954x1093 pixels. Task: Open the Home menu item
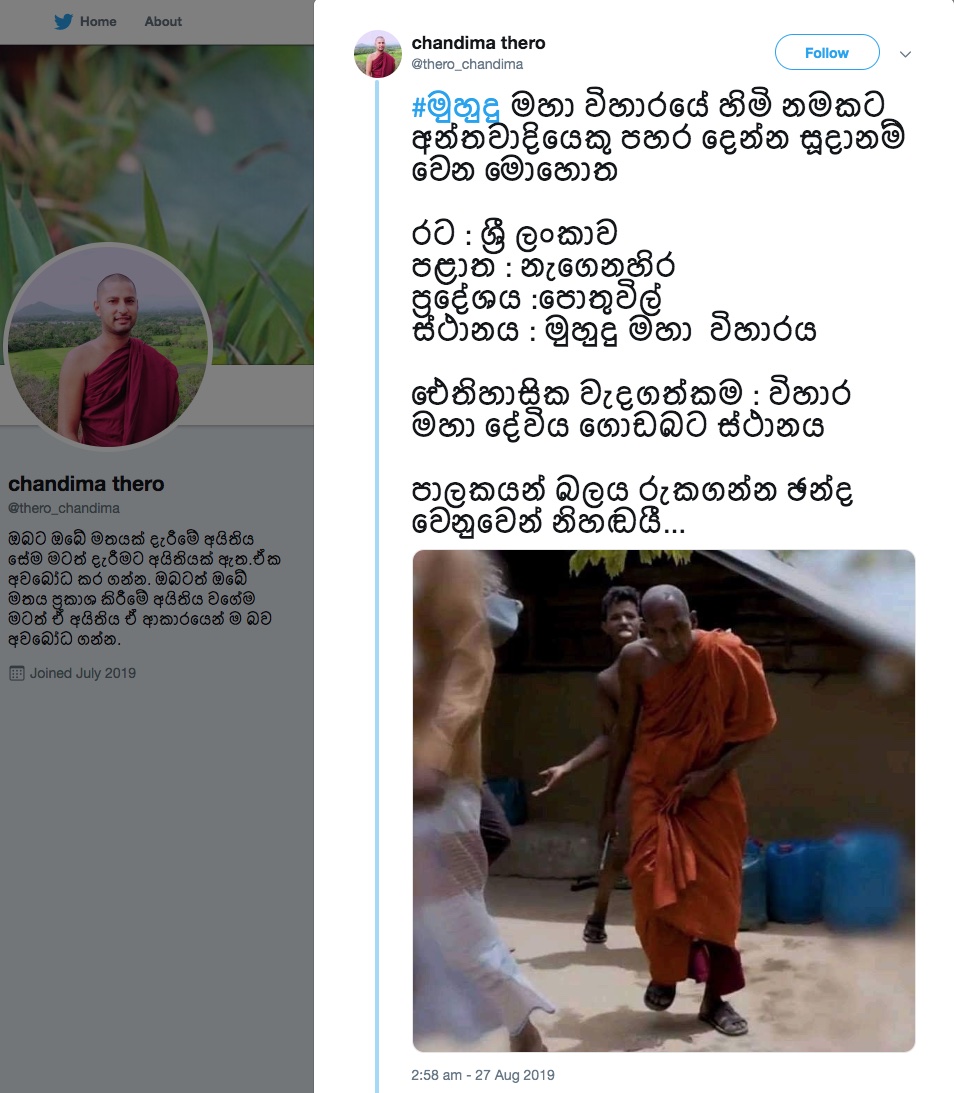click(98, 22)
